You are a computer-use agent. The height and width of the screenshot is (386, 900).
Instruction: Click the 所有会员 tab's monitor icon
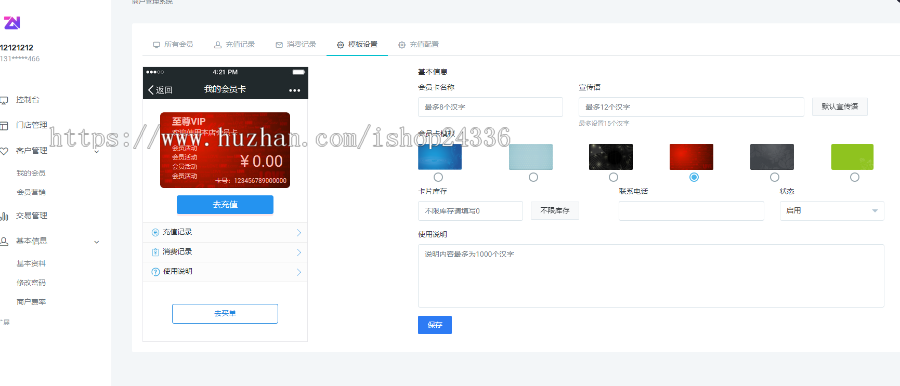pyautogui.click(x=156, y=44)
